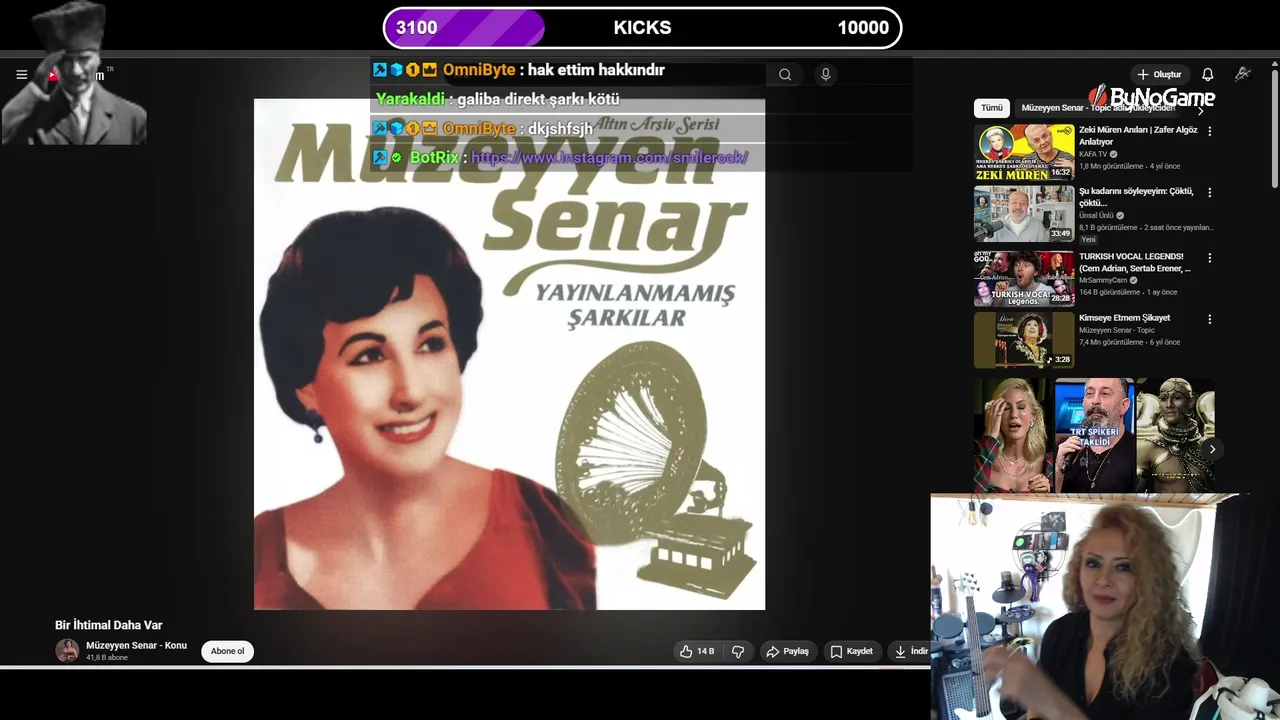The height and width of the screenshot is (720, 1280).
Task: Open the Müzeyyen Senar - Konu channel name
Action: tap(136, 645)
